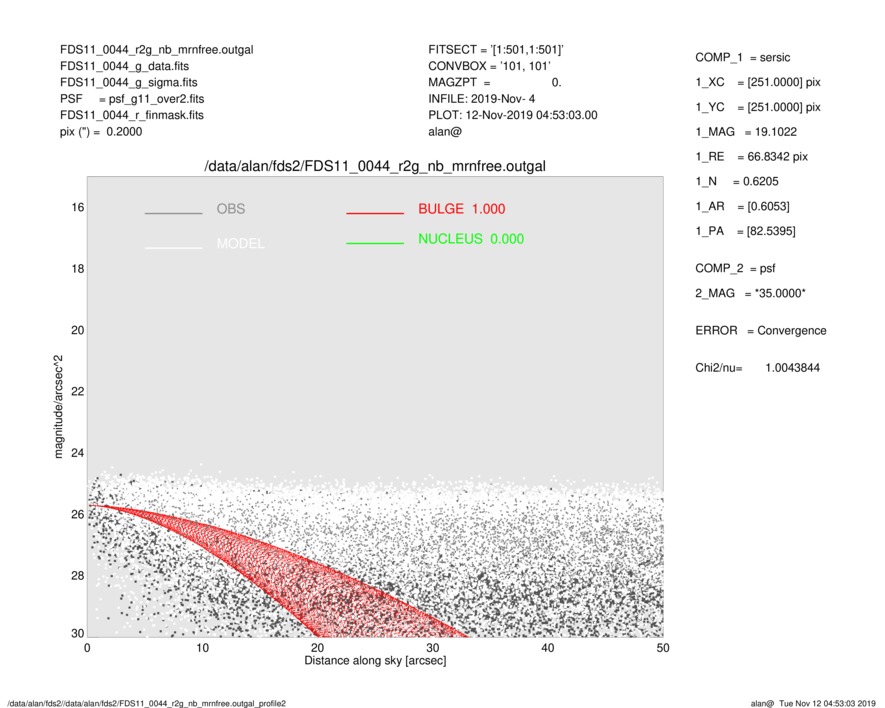Select the FDS11_0044_r_finmask.fits line
The height and width of the screenshot is (708, 885).
pos(132,115)
